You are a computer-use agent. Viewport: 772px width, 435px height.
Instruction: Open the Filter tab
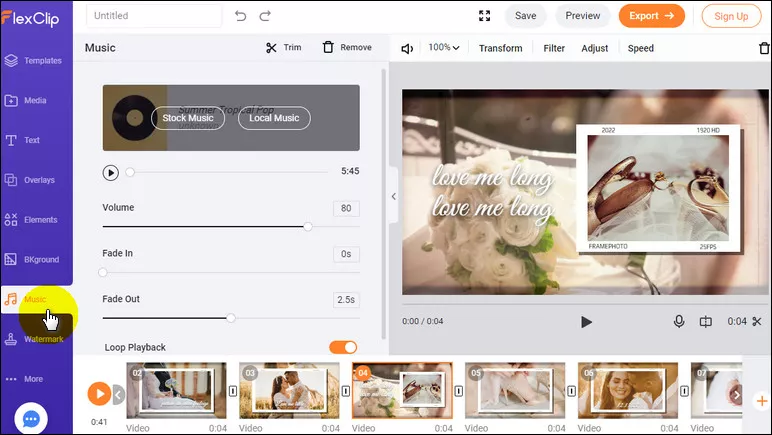click(554, 48)
